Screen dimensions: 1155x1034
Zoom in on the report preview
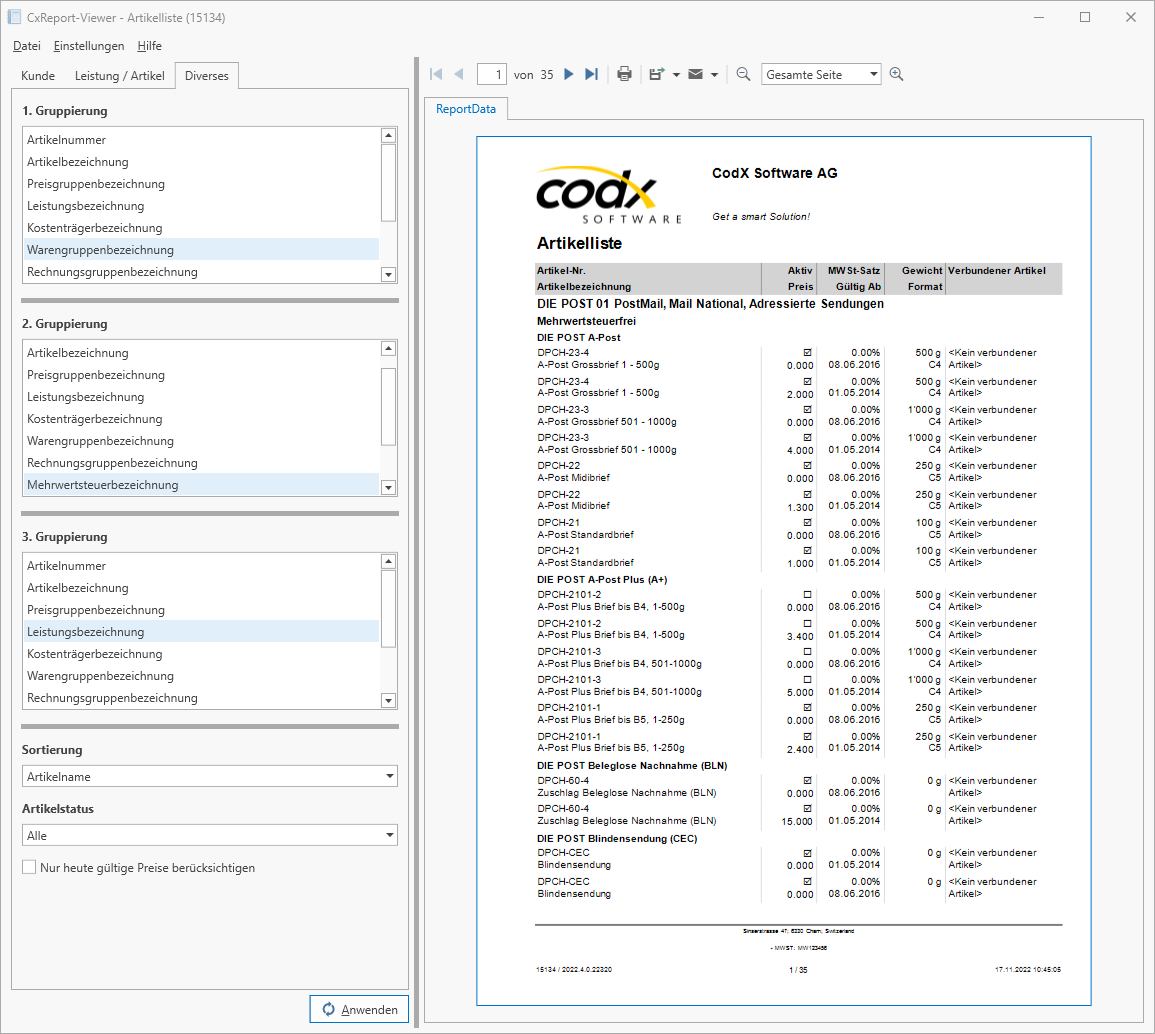[896, 74]
